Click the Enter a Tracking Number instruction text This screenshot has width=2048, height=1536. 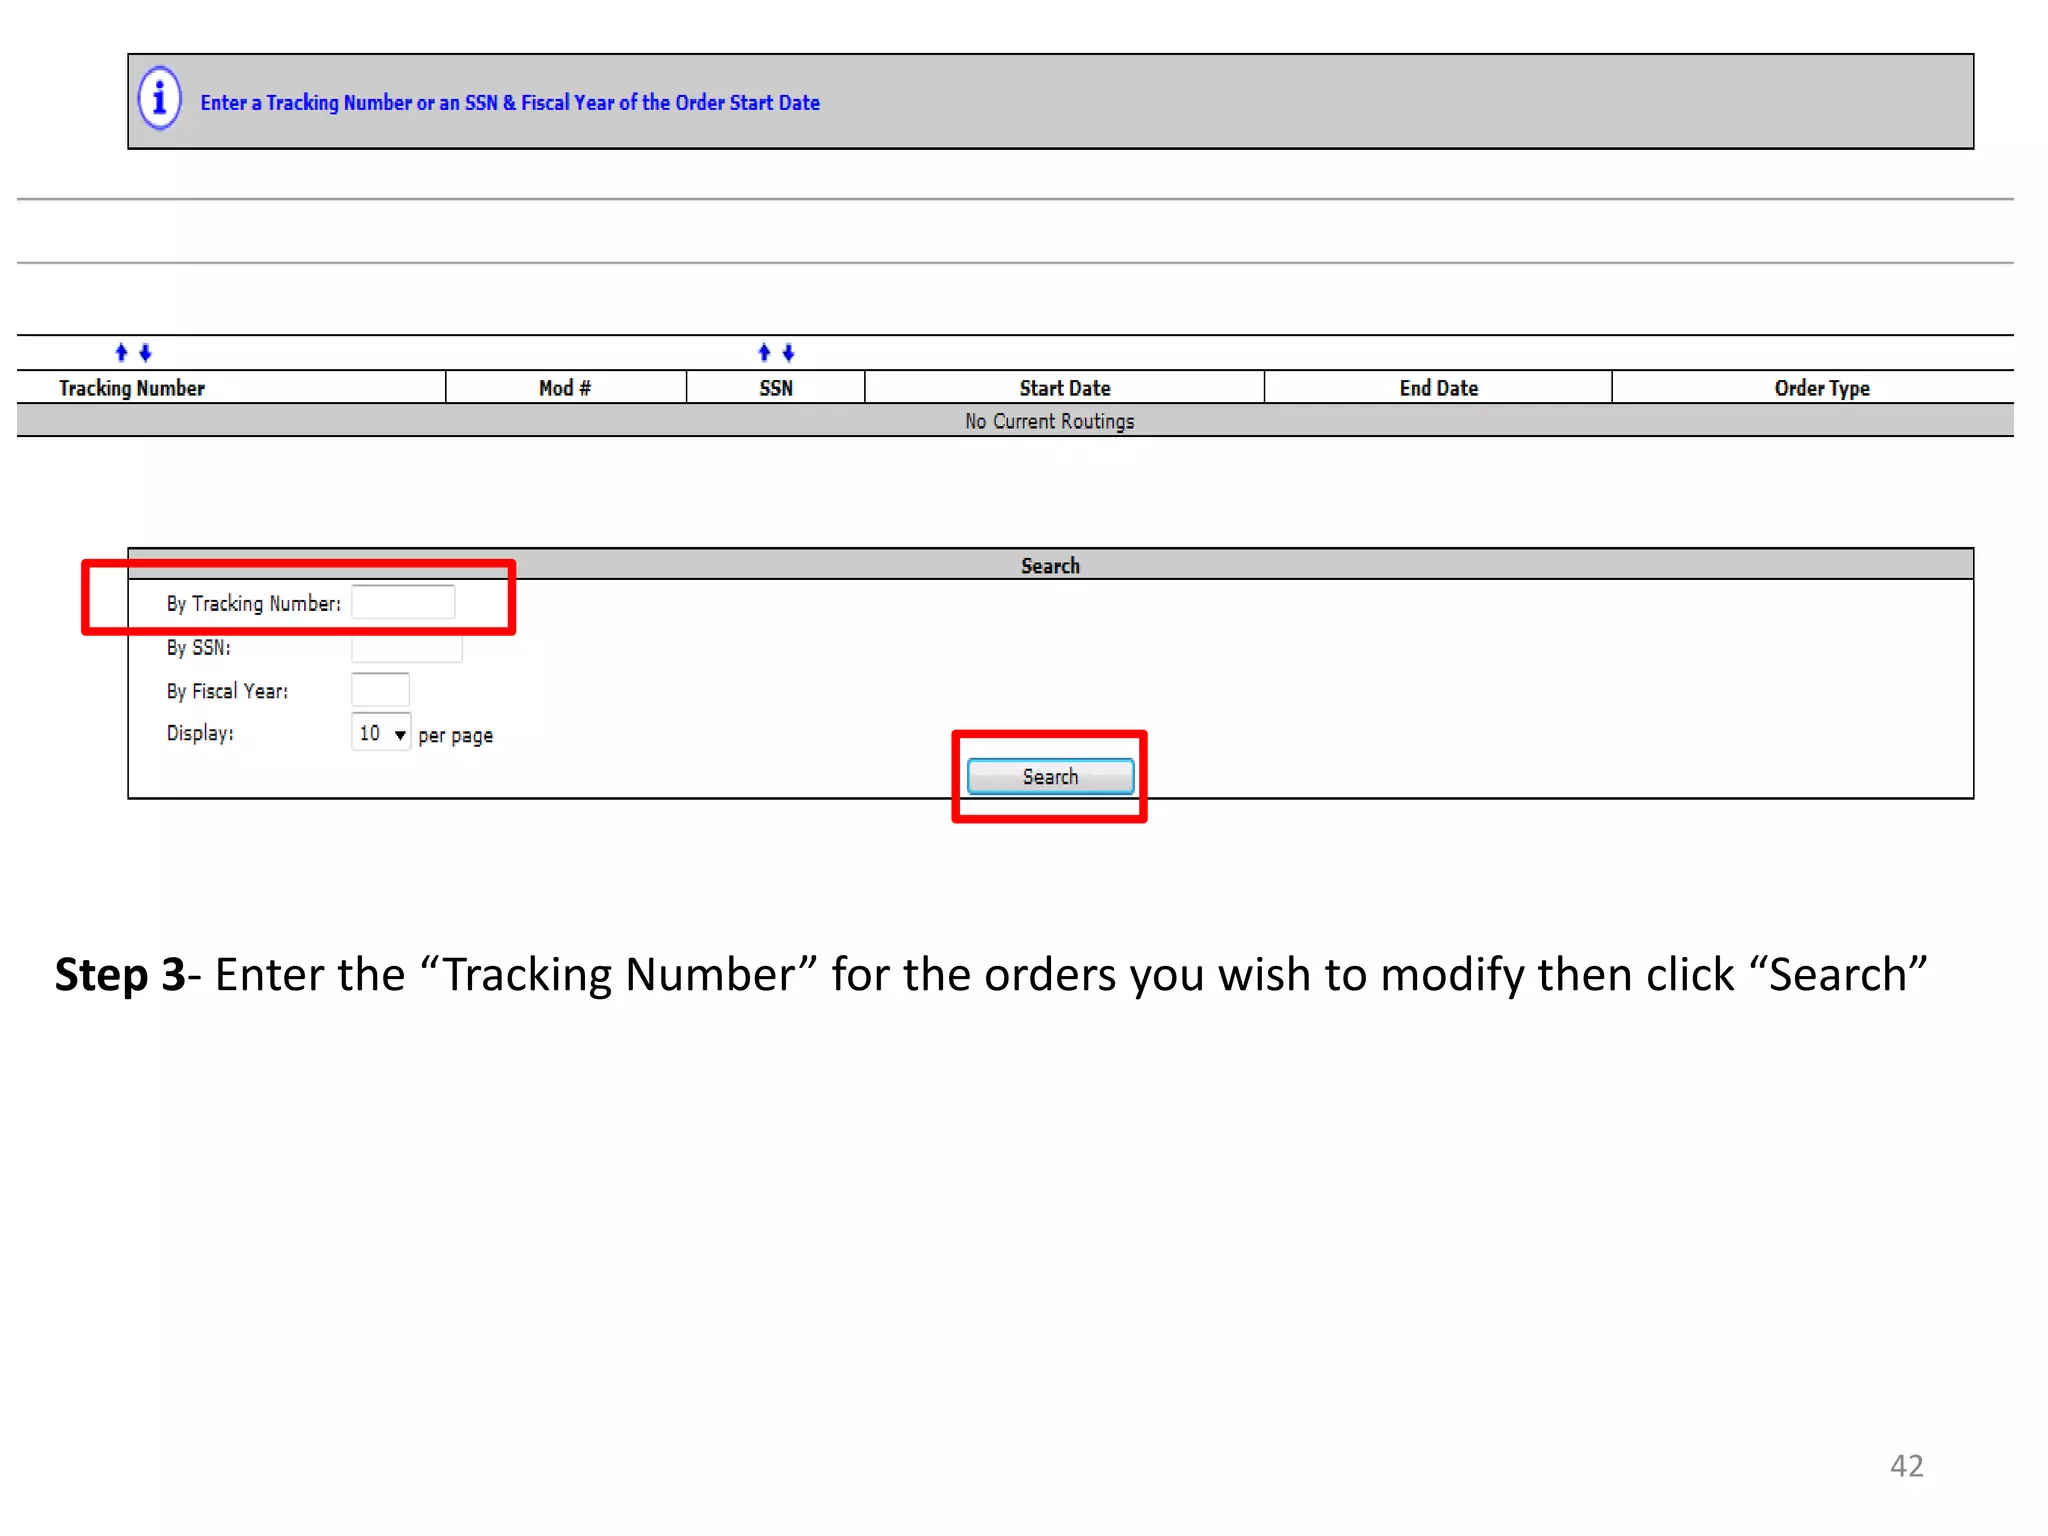(x=510, y=102)
